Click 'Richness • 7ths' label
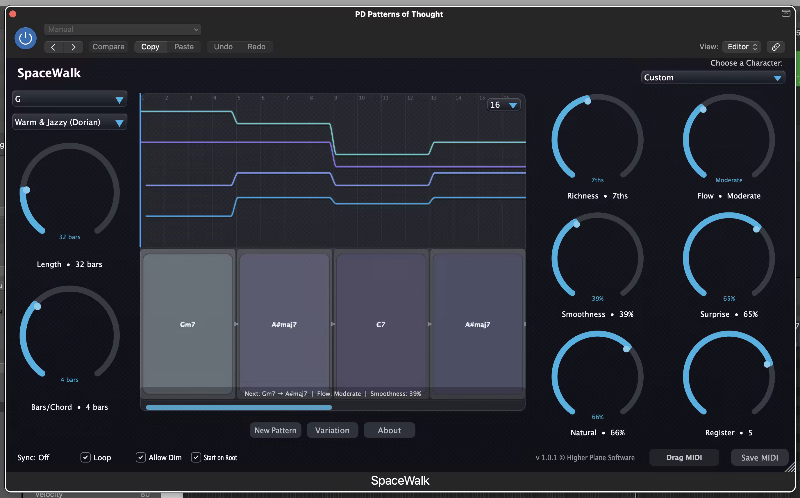This screenshot has height=498, width=800. pyautogui.click(x=597, y=196)
